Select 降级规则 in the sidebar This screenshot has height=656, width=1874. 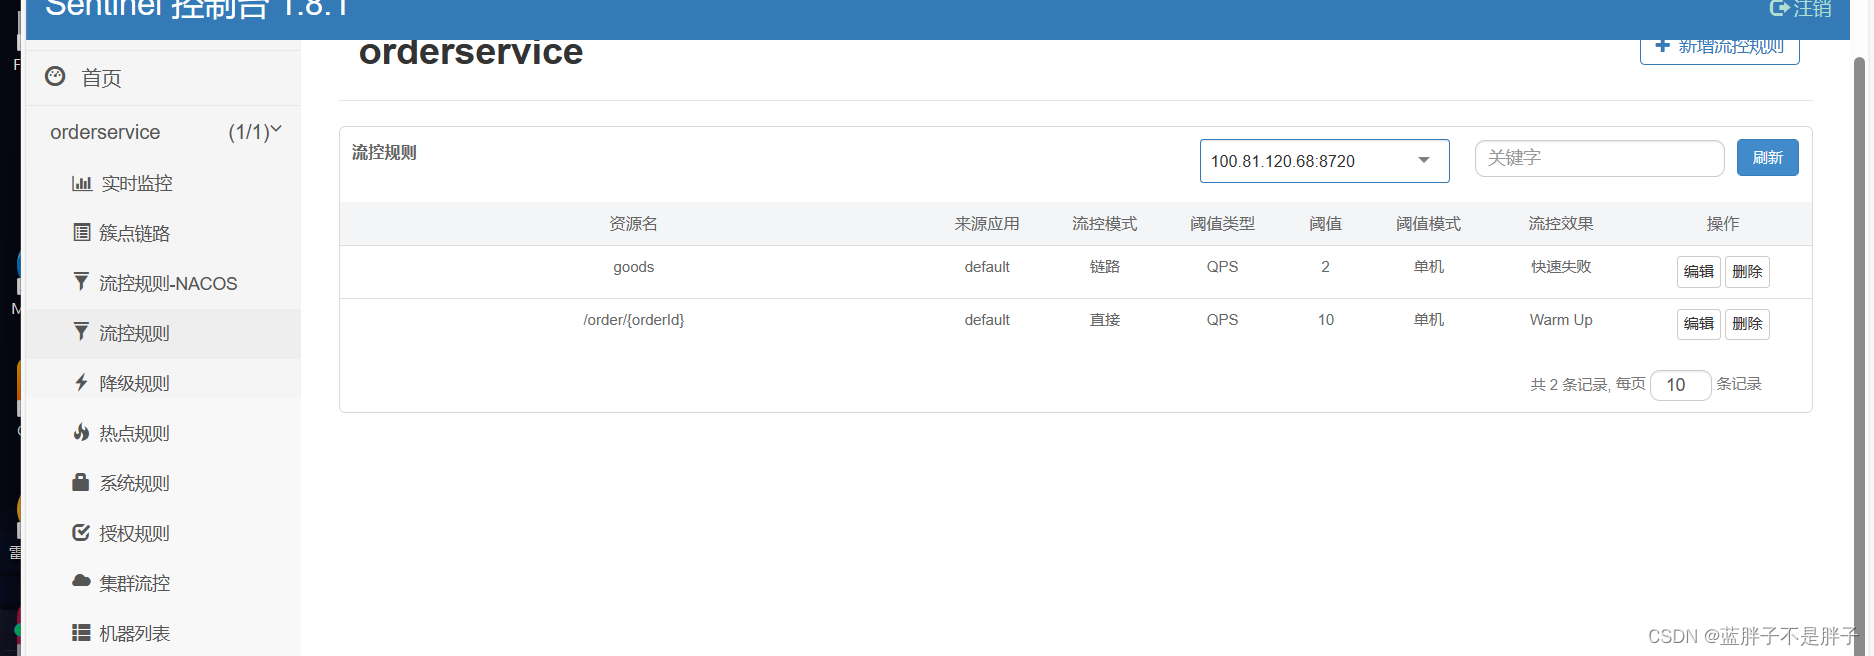tap(135, 383)
